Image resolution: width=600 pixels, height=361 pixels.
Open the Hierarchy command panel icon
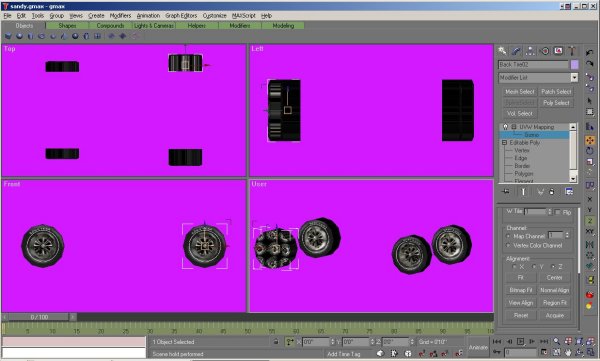point(530,51)
